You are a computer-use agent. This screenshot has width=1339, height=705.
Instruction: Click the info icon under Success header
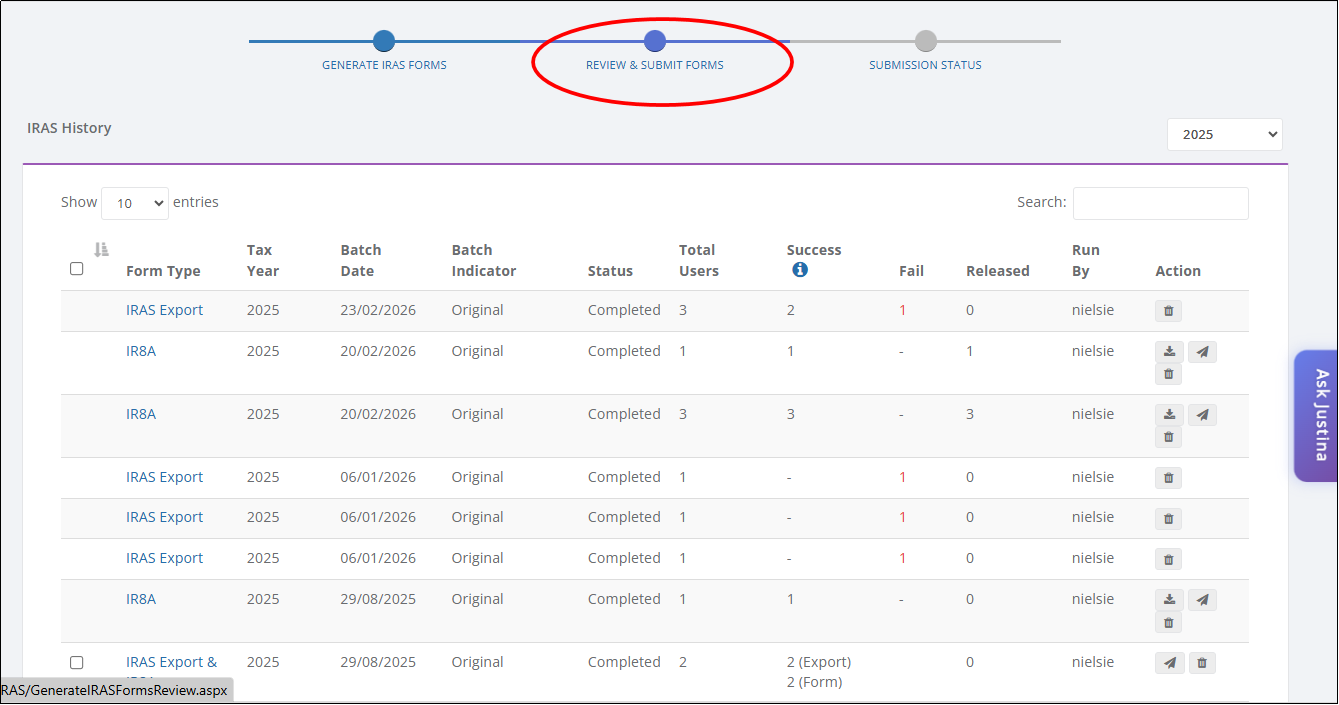(800, 270)
